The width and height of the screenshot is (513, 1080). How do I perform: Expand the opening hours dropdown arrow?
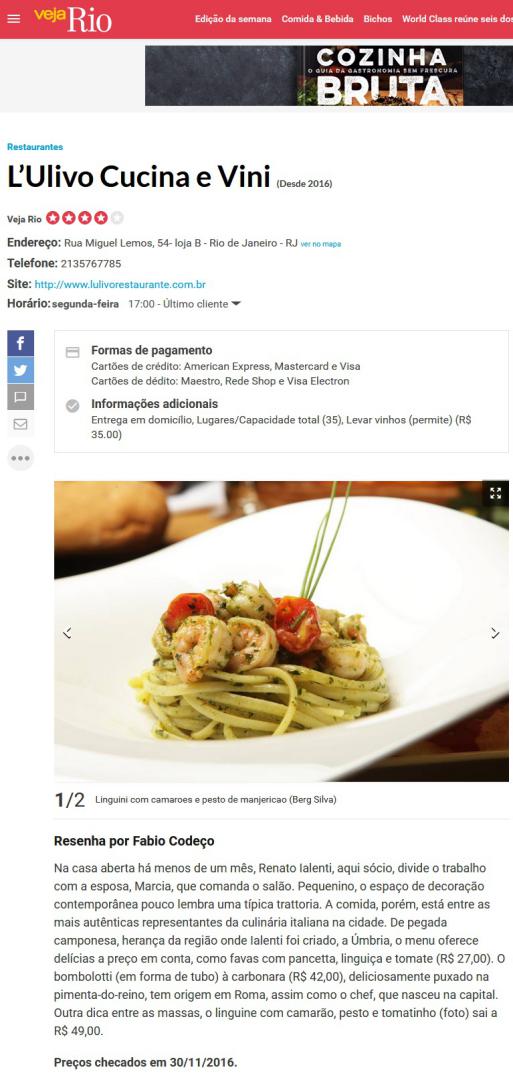(236, 304)
